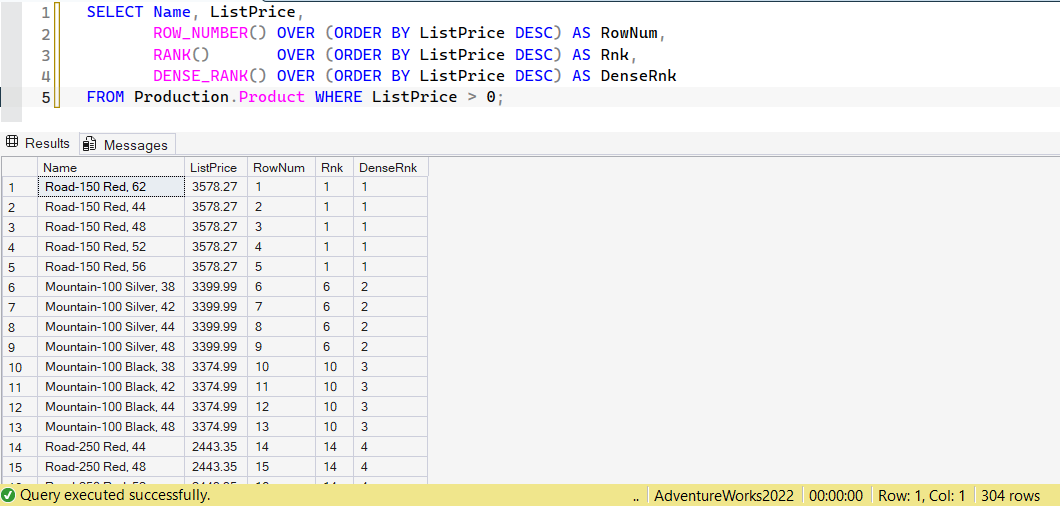Click Production.Product on line 5
Screen dimensions: 1060x506
220,97
